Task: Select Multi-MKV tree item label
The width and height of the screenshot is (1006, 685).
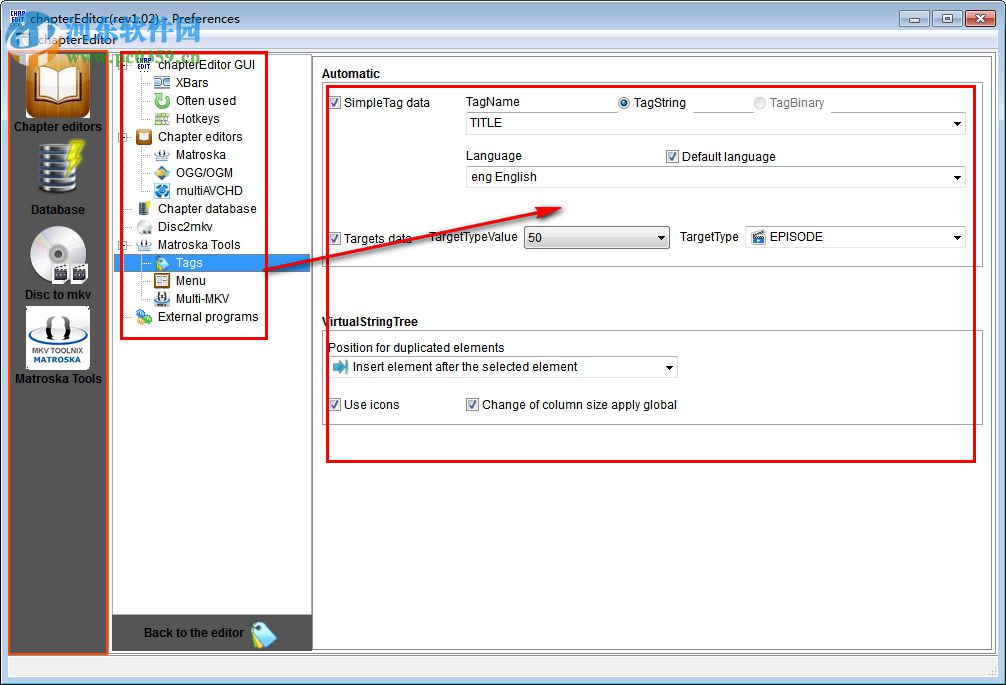Action: (202, 299)
